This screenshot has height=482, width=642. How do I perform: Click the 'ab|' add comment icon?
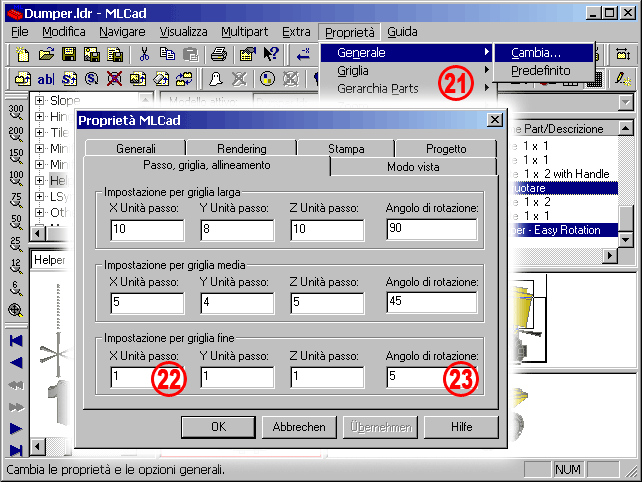click(x=45, y=79)
